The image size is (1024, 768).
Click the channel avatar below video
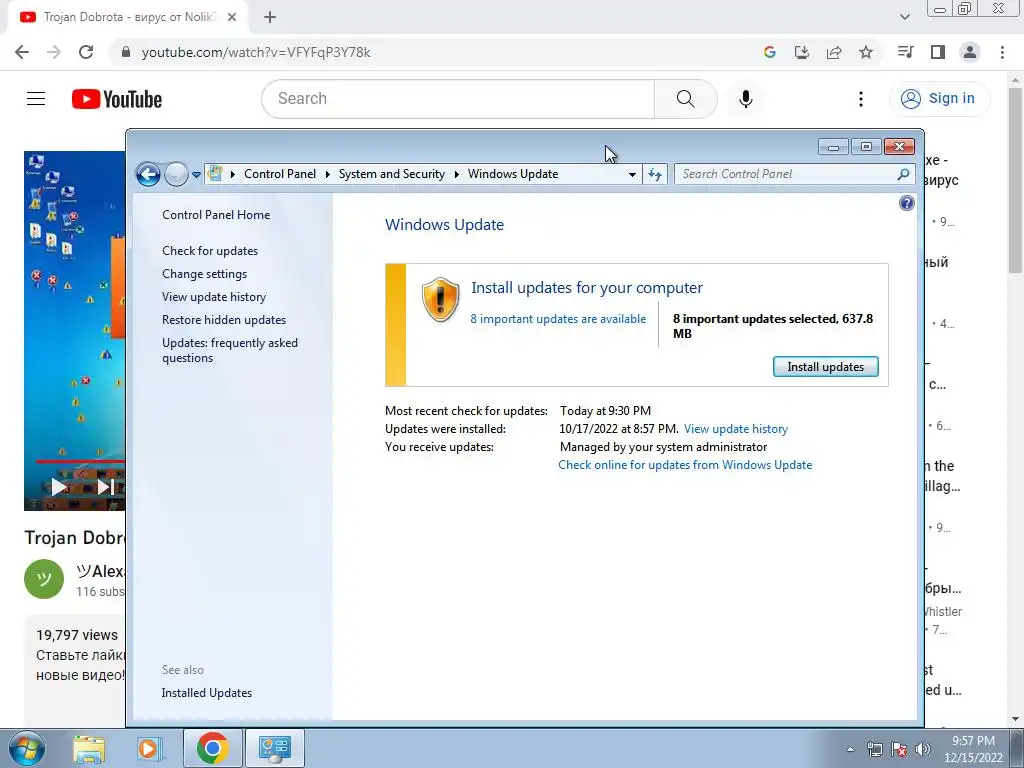pos(44,579)
